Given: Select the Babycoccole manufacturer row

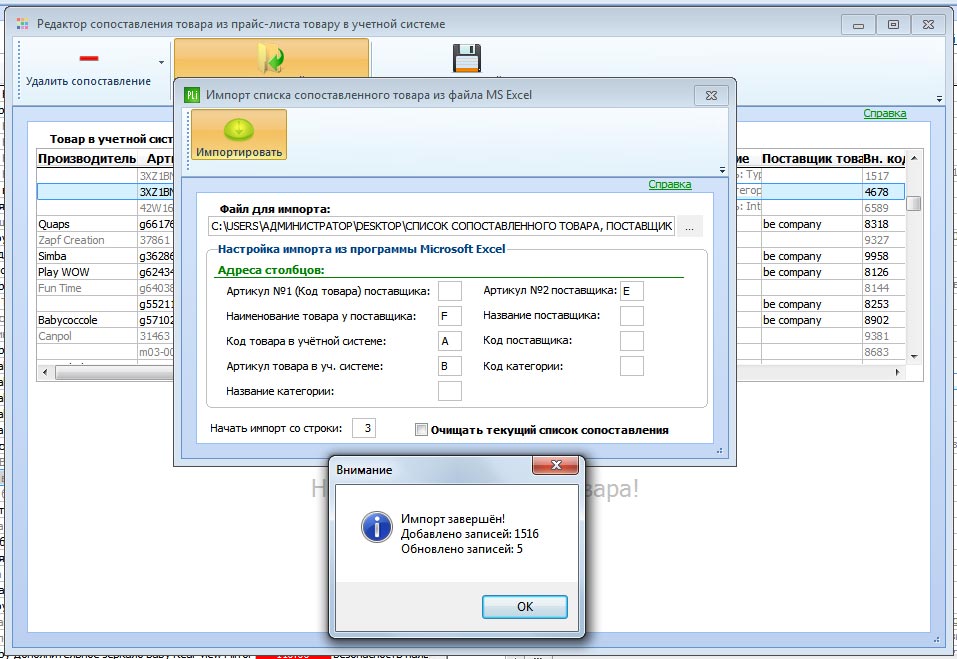Looking at the screenshot, I should (x=87, y=320).
